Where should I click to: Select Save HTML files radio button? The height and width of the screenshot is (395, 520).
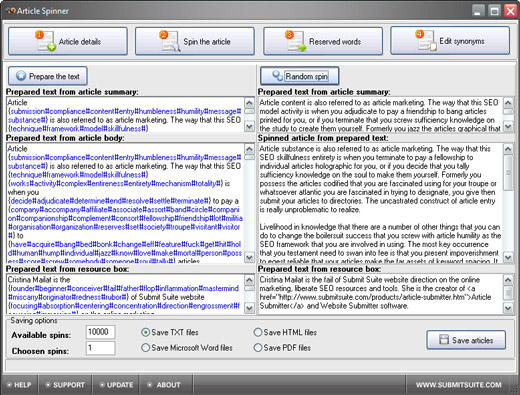(x=258, y=332)
